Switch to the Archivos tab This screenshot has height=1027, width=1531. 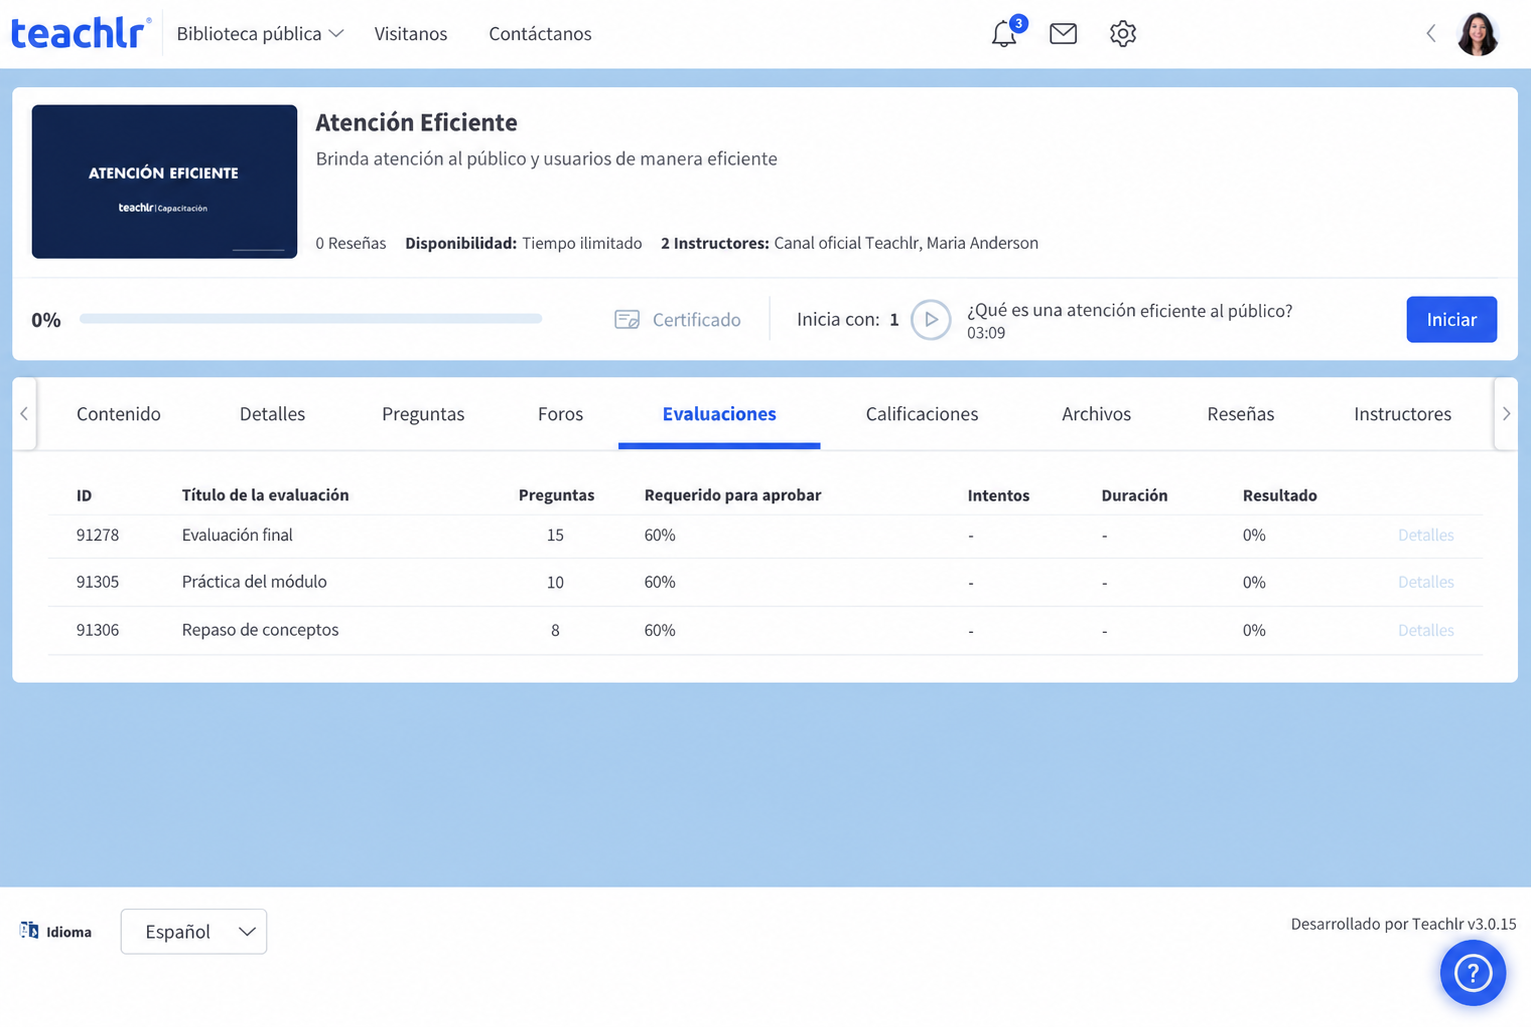point(1096,414)
